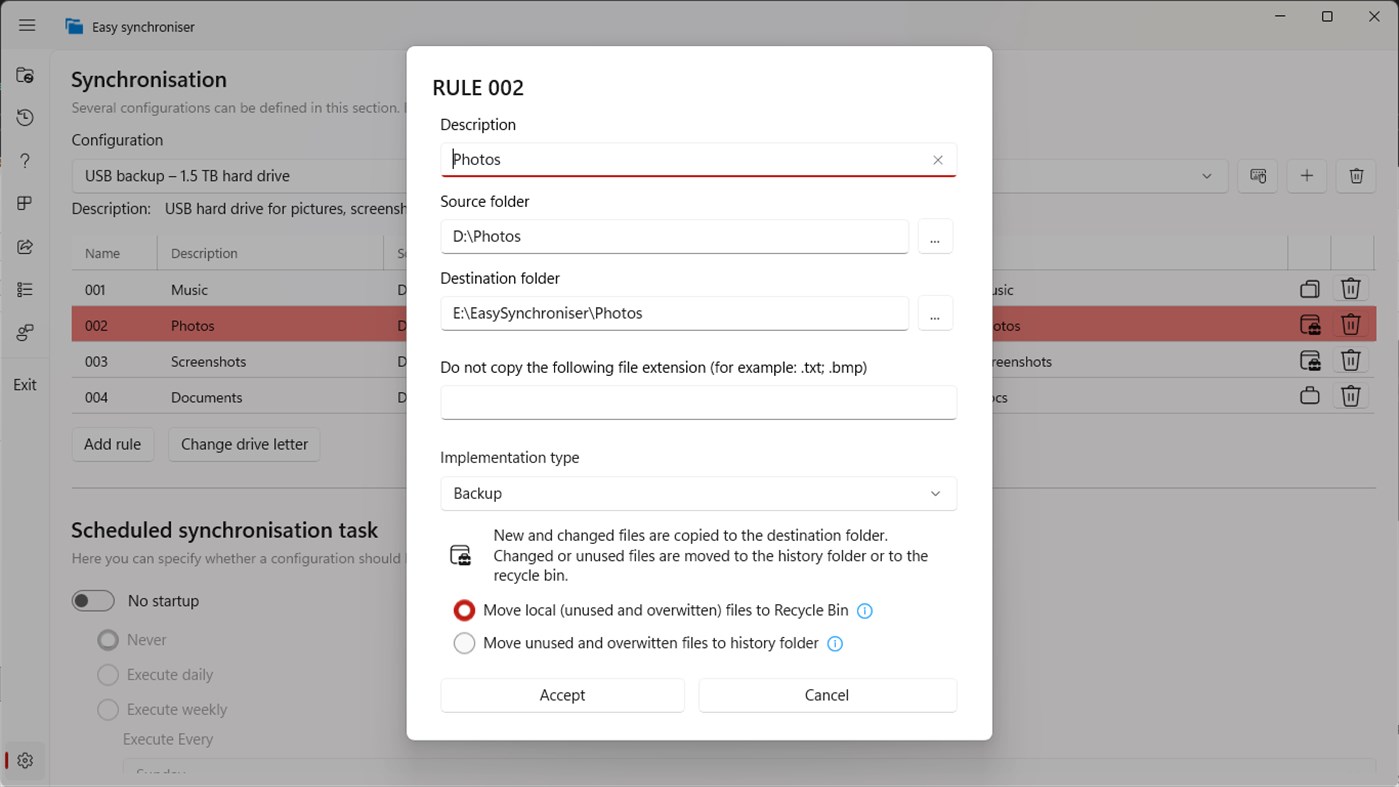This screenshot has width=1399, height=787.
Task: Accept the rule changes
Action: coord(562,695)
